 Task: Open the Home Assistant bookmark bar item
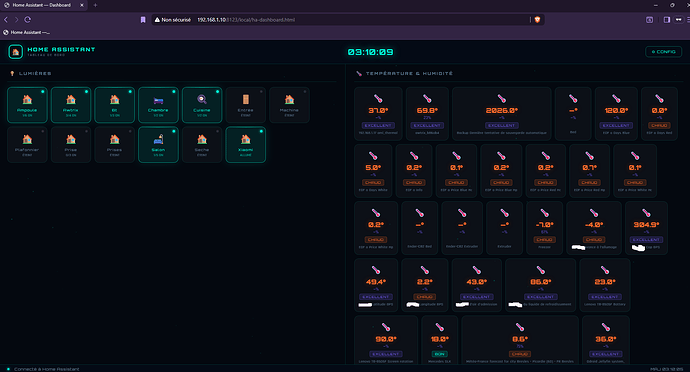26,32
